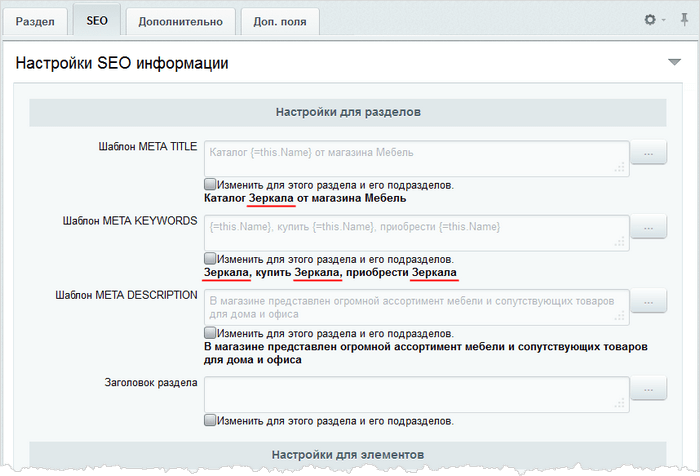Open the template menu for META TITLE
Viewport: 700px width, 476px height.
click(650, 153)
